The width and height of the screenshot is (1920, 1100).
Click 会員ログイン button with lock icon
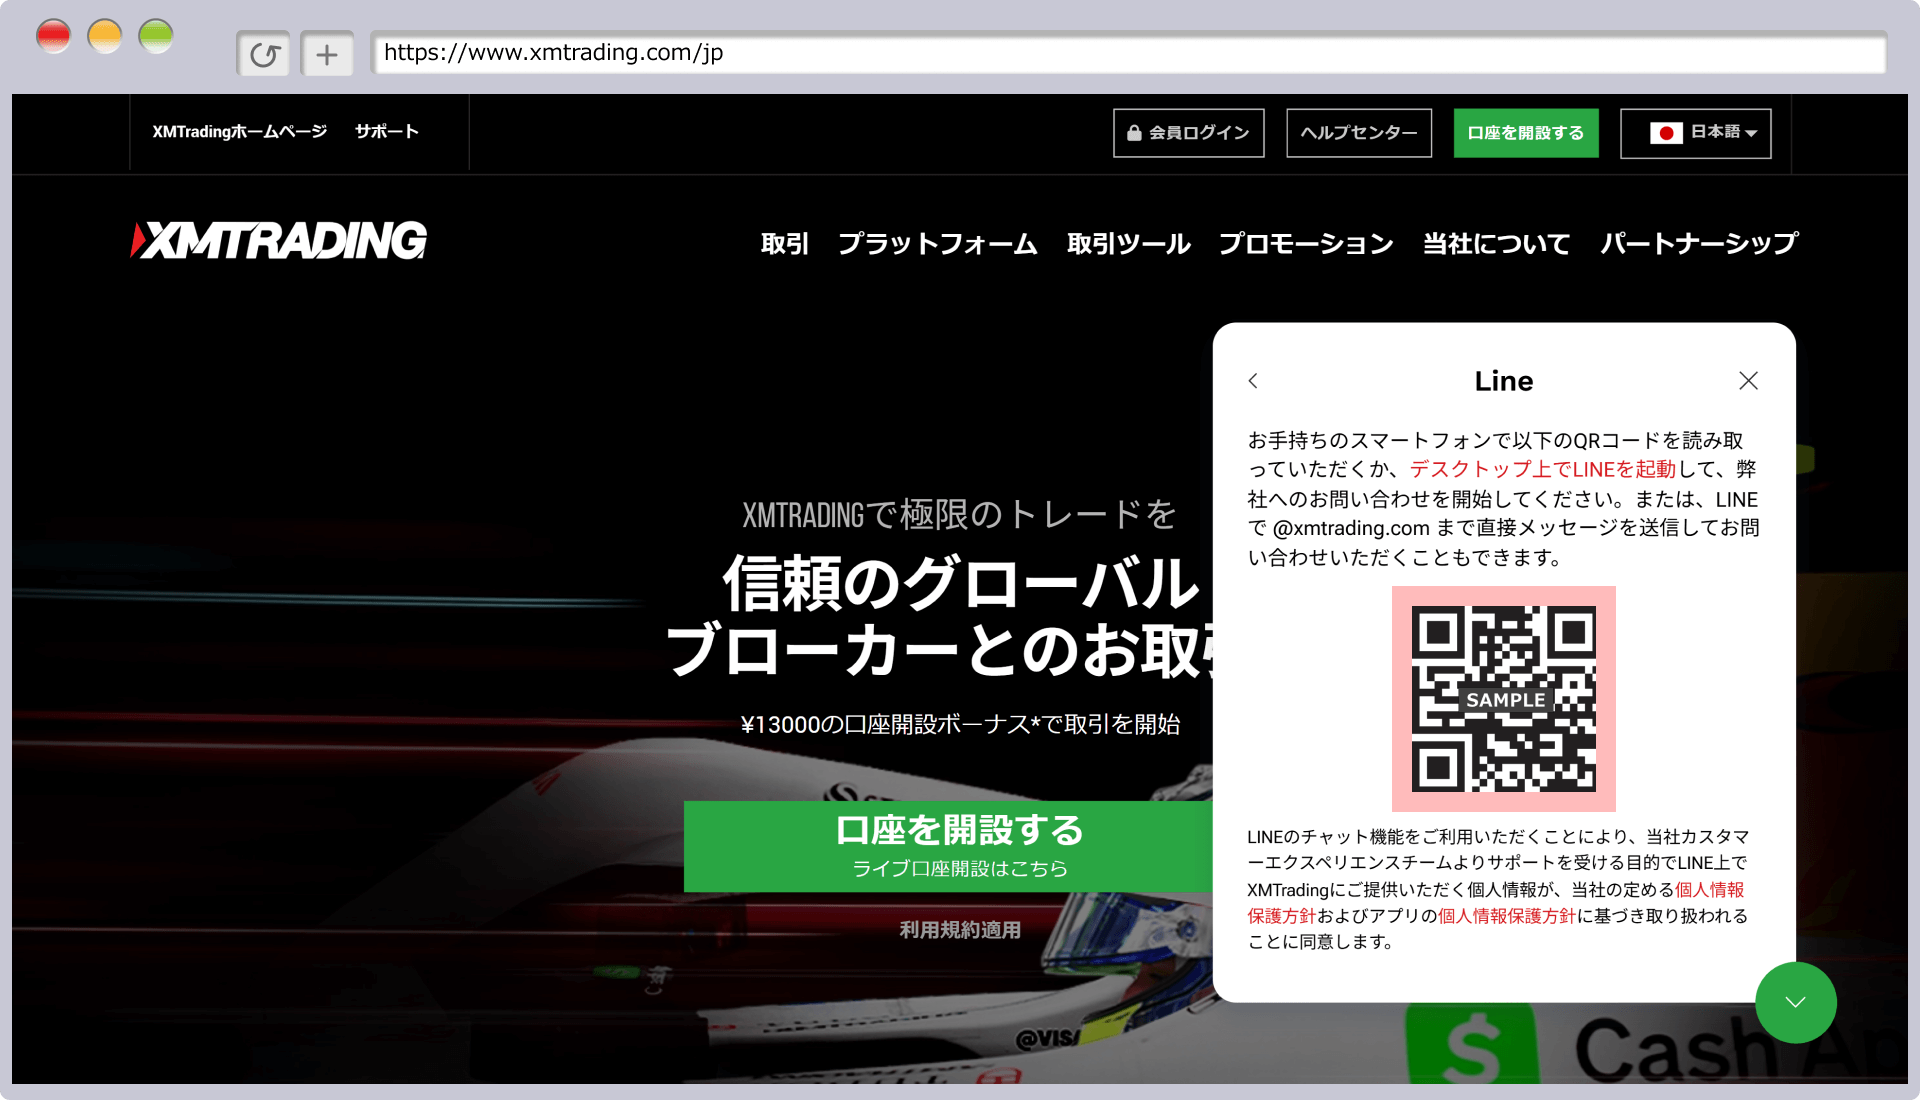[1189, 133]
